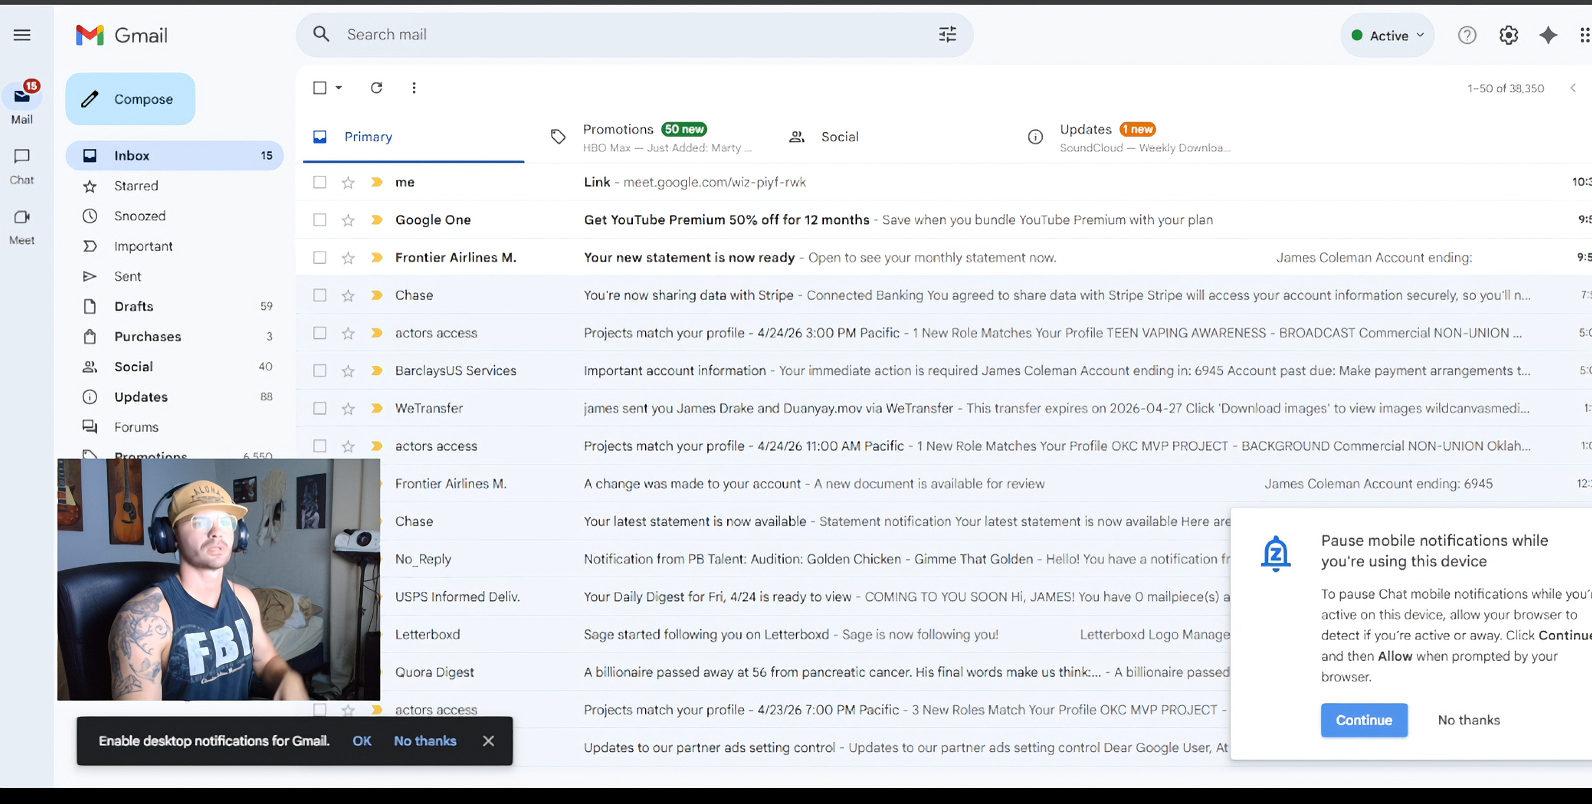Viewport: 1592px width, 804px height.
Task: Click importance marker on the me email
Action: click(377, 182)
